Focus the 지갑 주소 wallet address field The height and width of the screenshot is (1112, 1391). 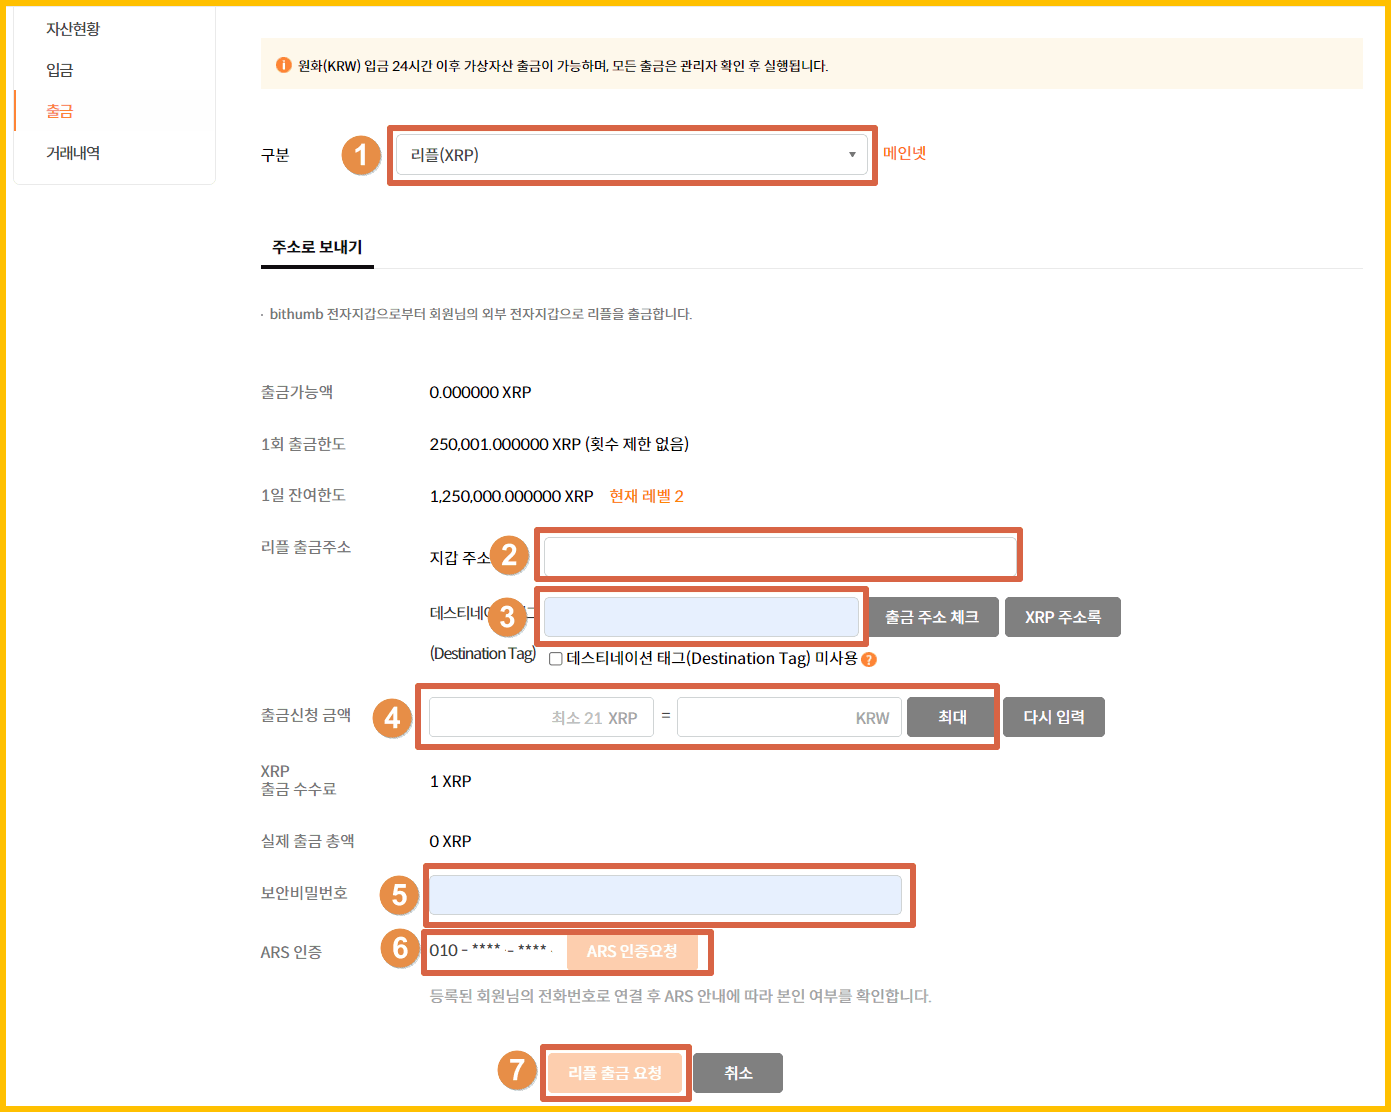(x=779, y=556)
